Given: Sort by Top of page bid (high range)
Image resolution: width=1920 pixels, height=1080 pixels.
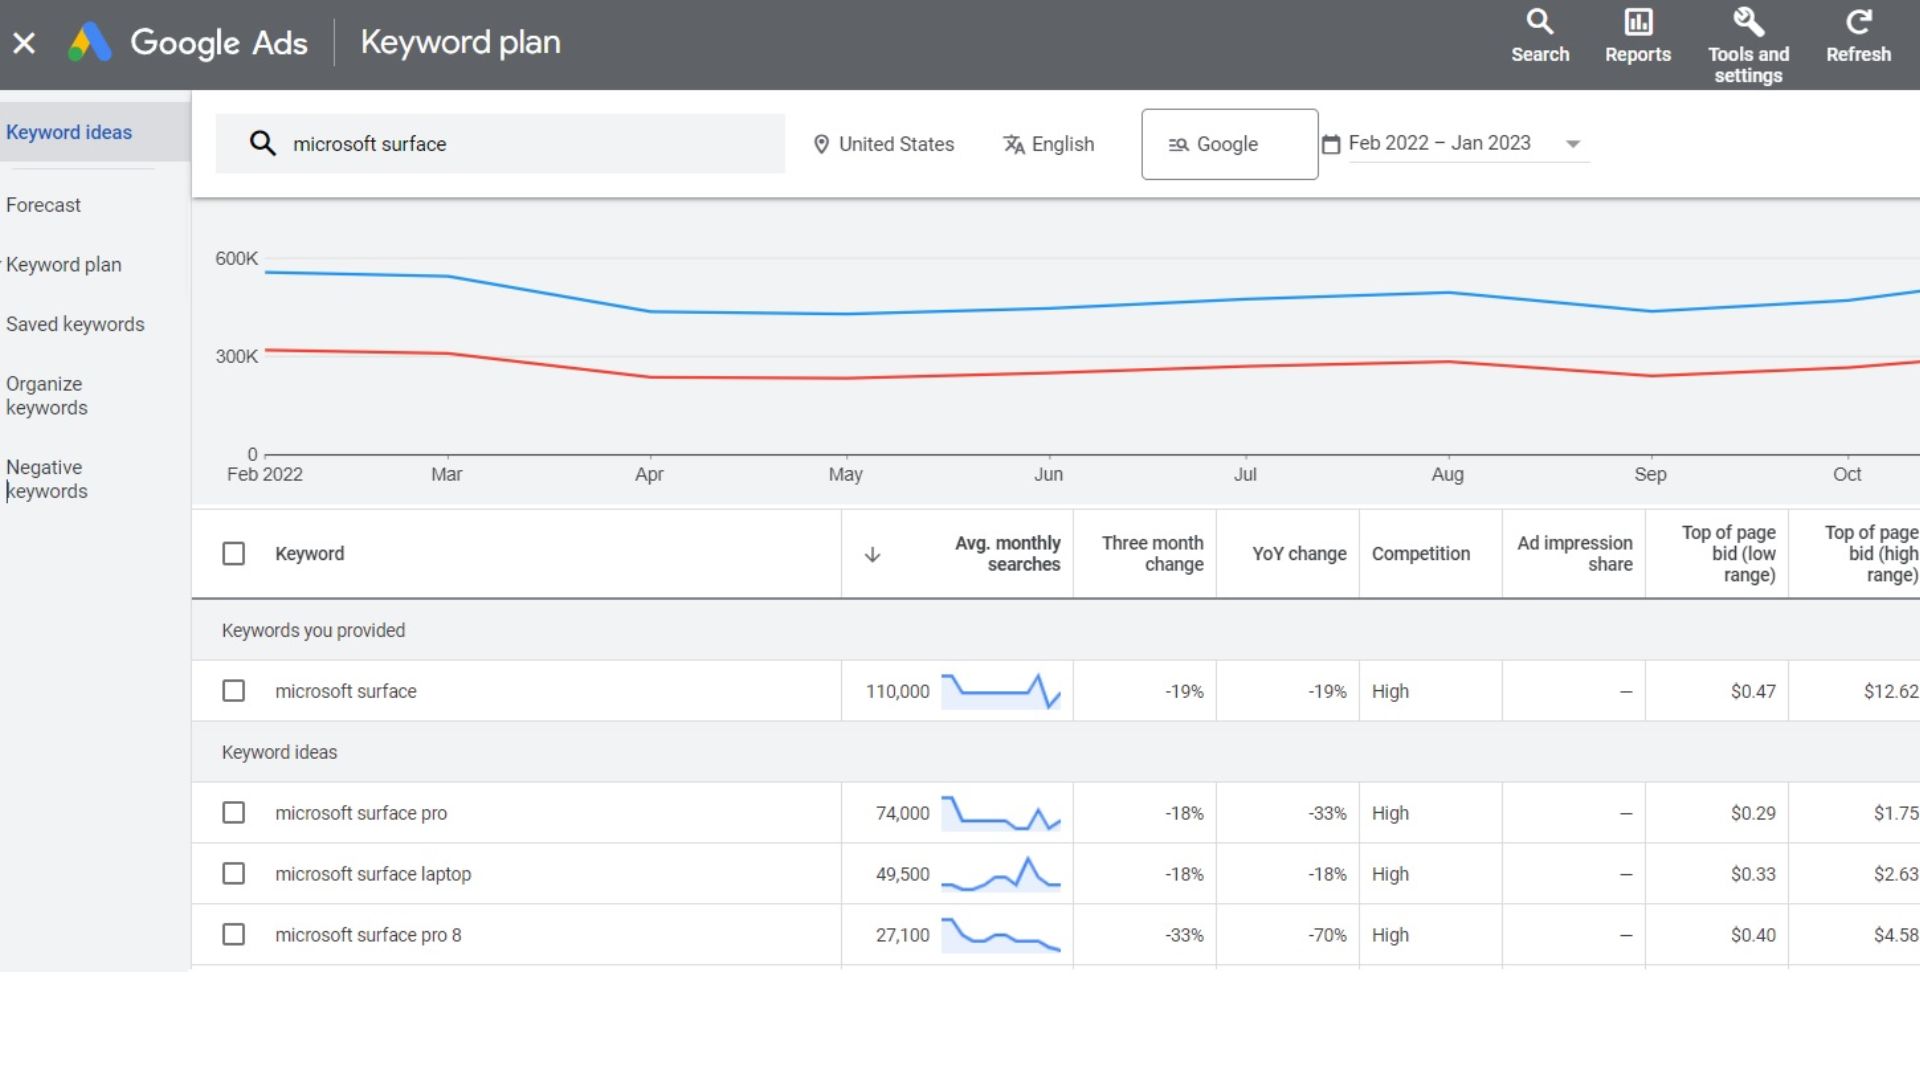Looking at the screenshot, I should 1871,554.
